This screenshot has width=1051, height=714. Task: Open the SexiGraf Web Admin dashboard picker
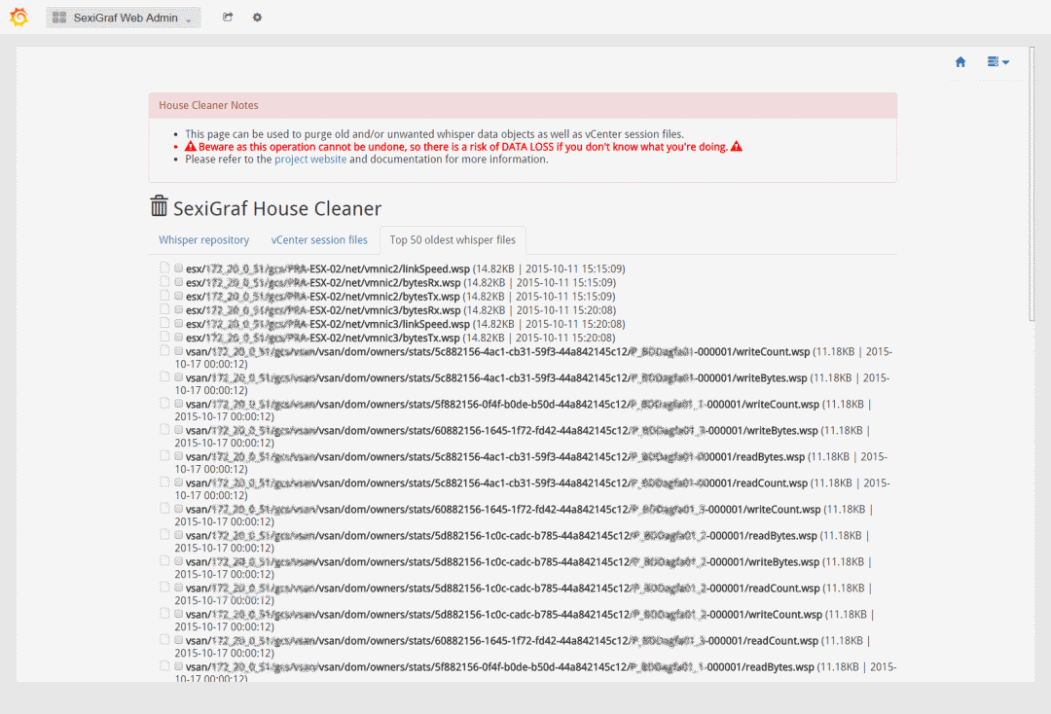click(x=123, y=17)
